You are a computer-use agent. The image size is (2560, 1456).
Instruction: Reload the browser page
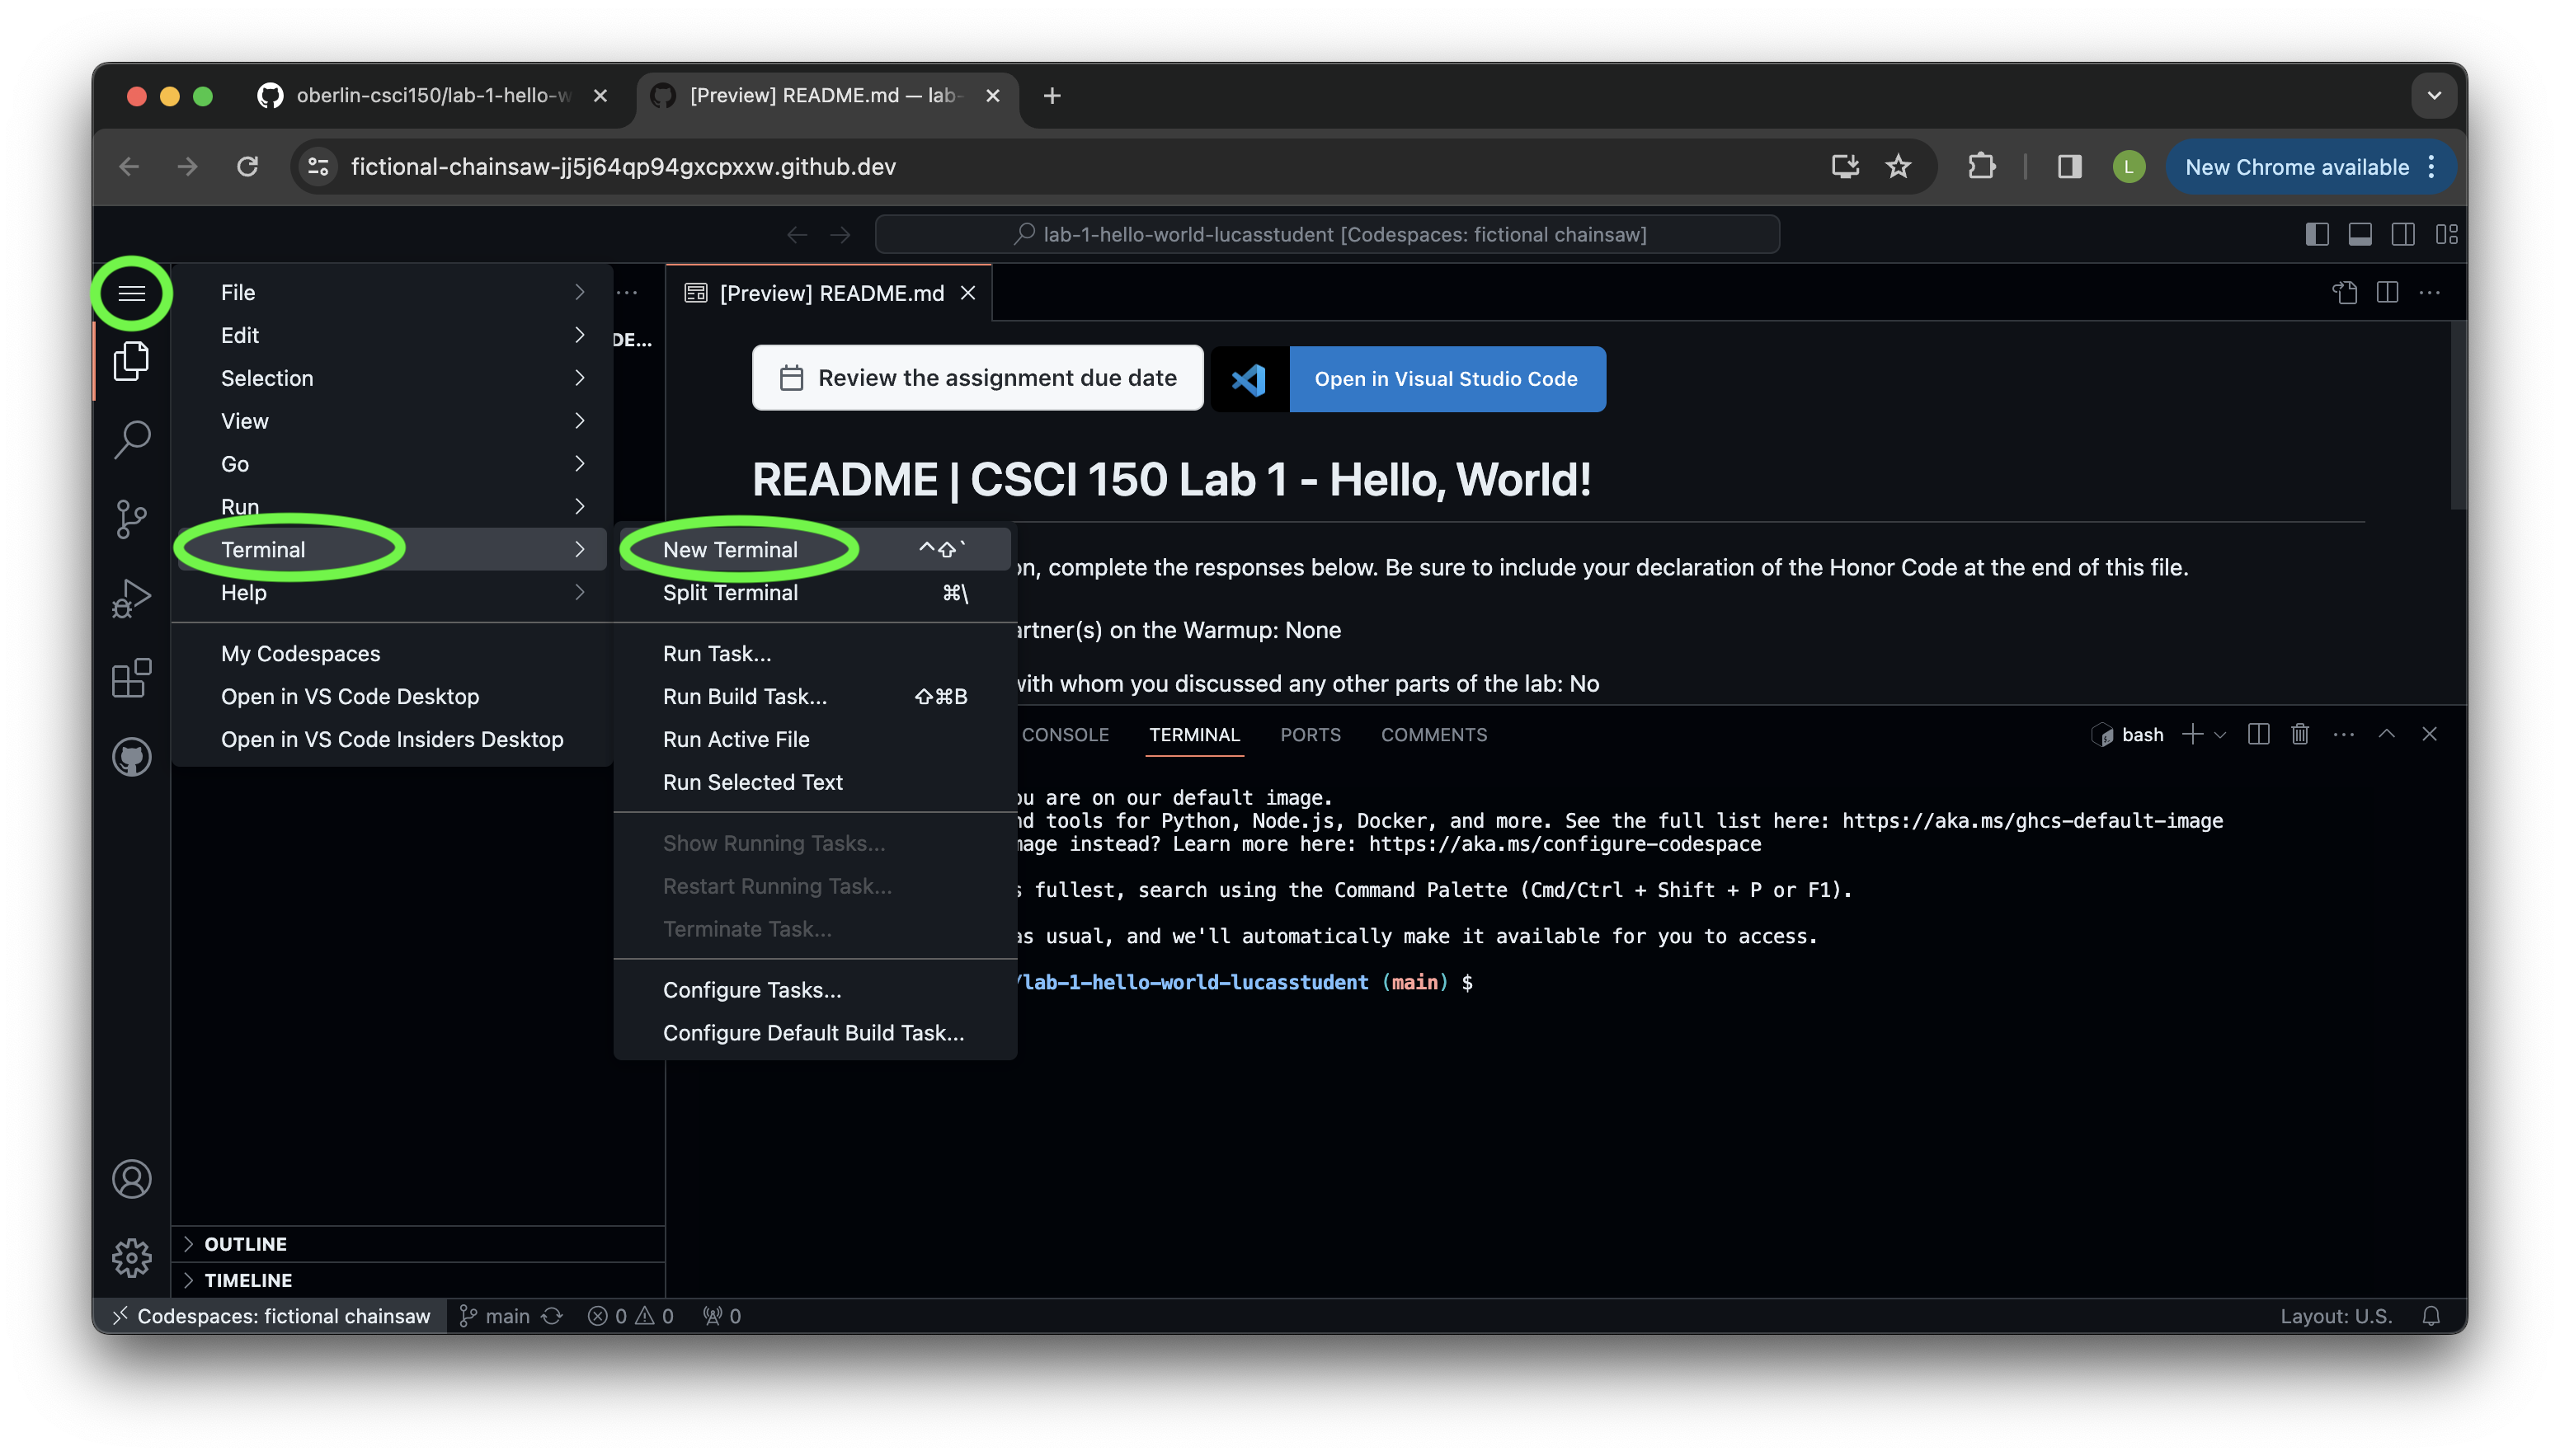click(x=247, y=166)
